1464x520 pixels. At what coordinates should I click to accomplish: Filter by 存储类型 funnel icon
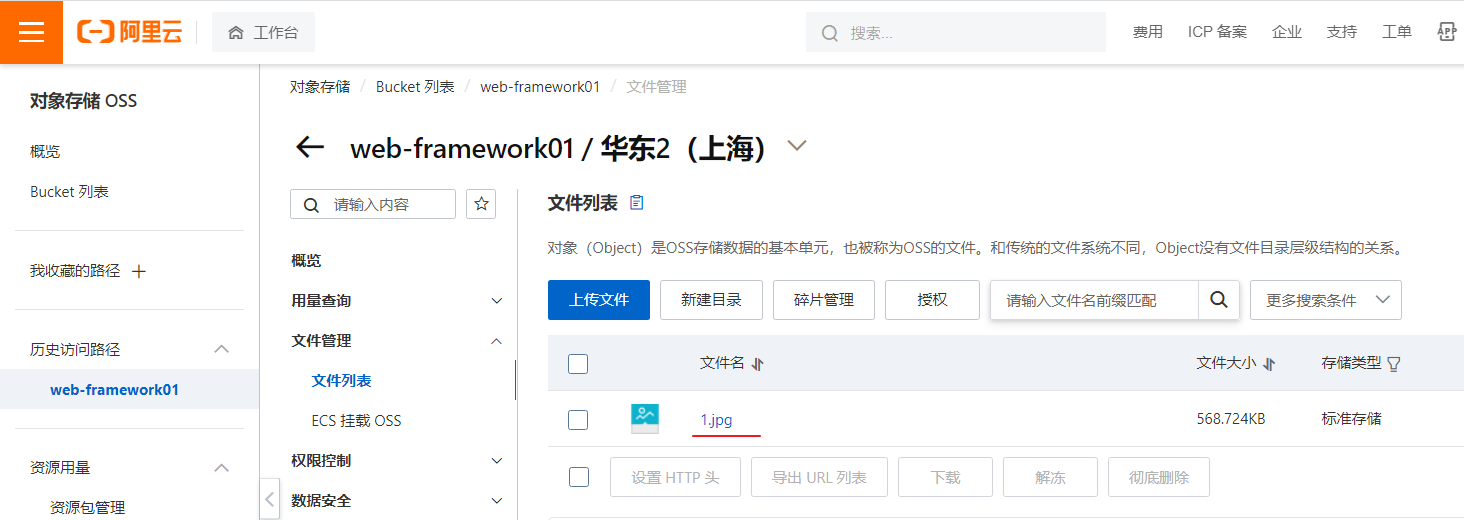pos(1394,364)
